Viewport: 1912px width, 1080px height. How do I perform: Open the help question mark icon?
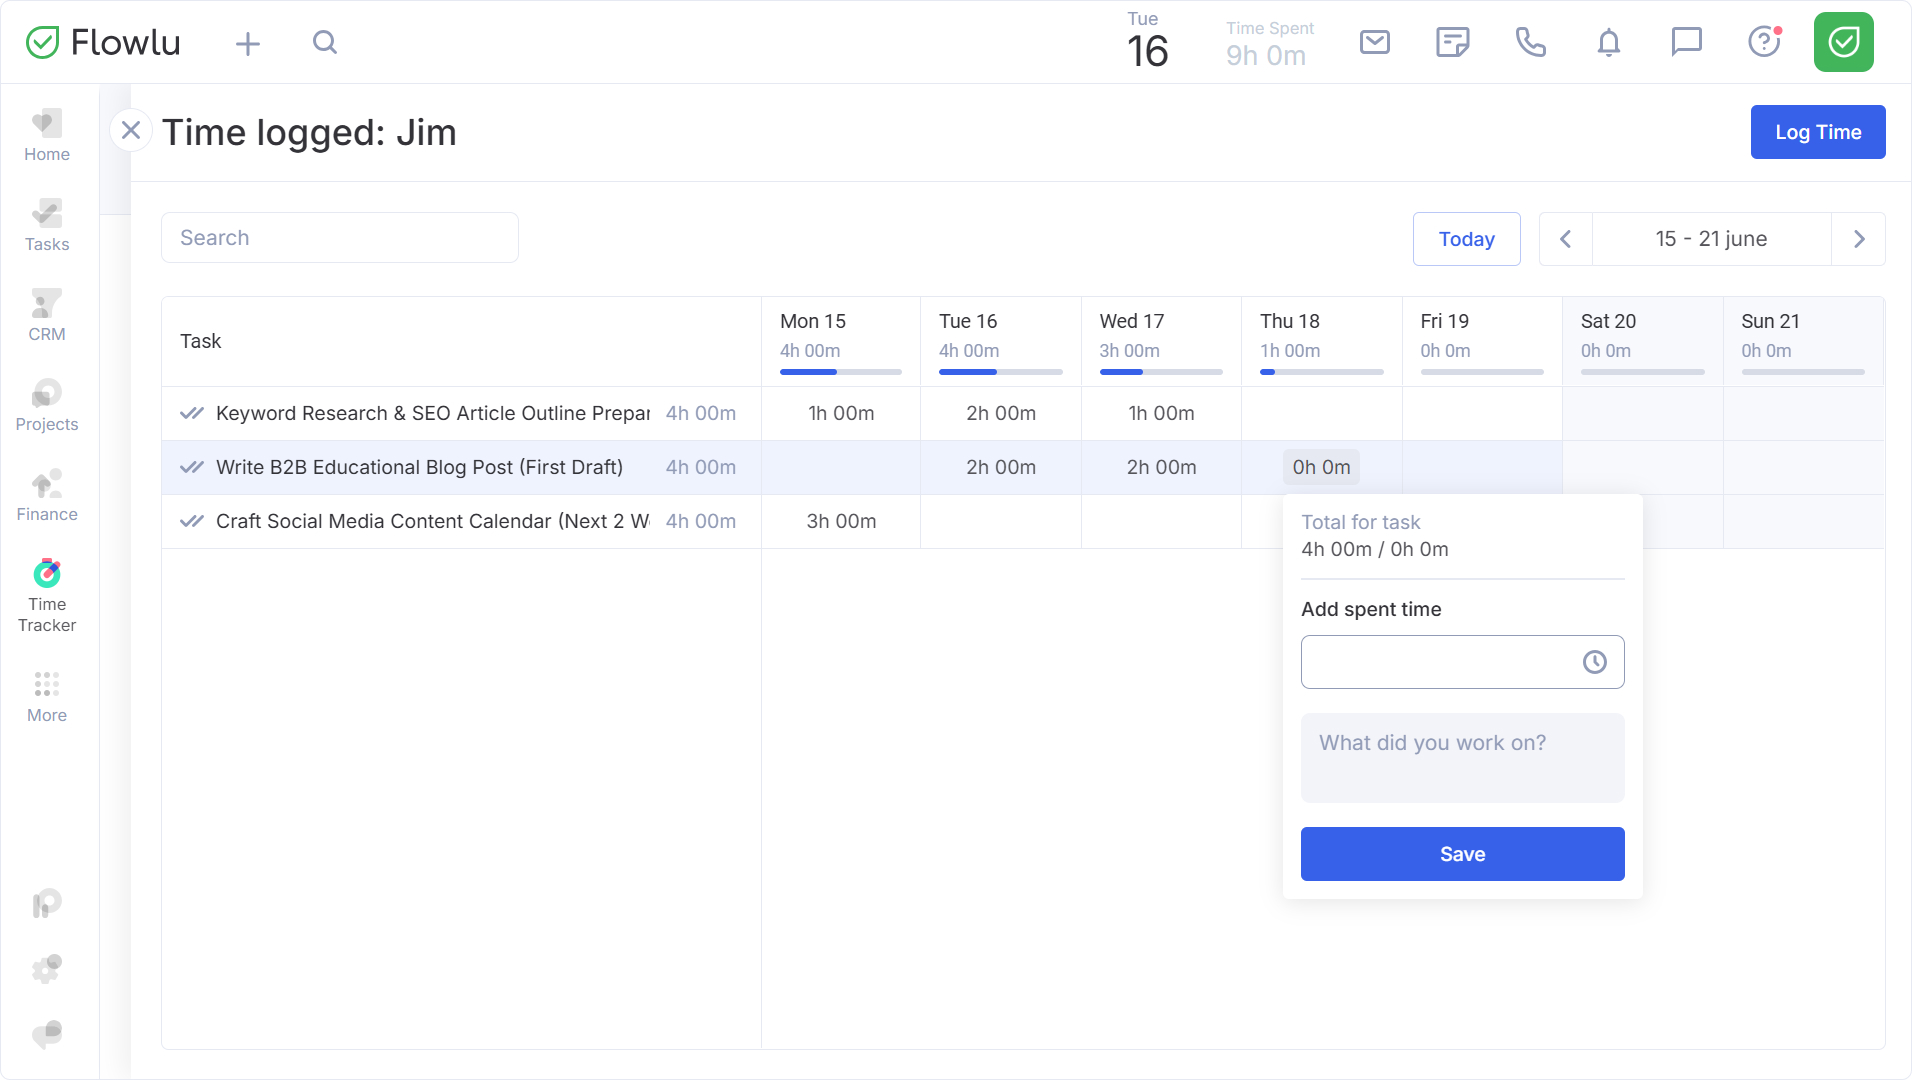click(x=1764, y=42)
